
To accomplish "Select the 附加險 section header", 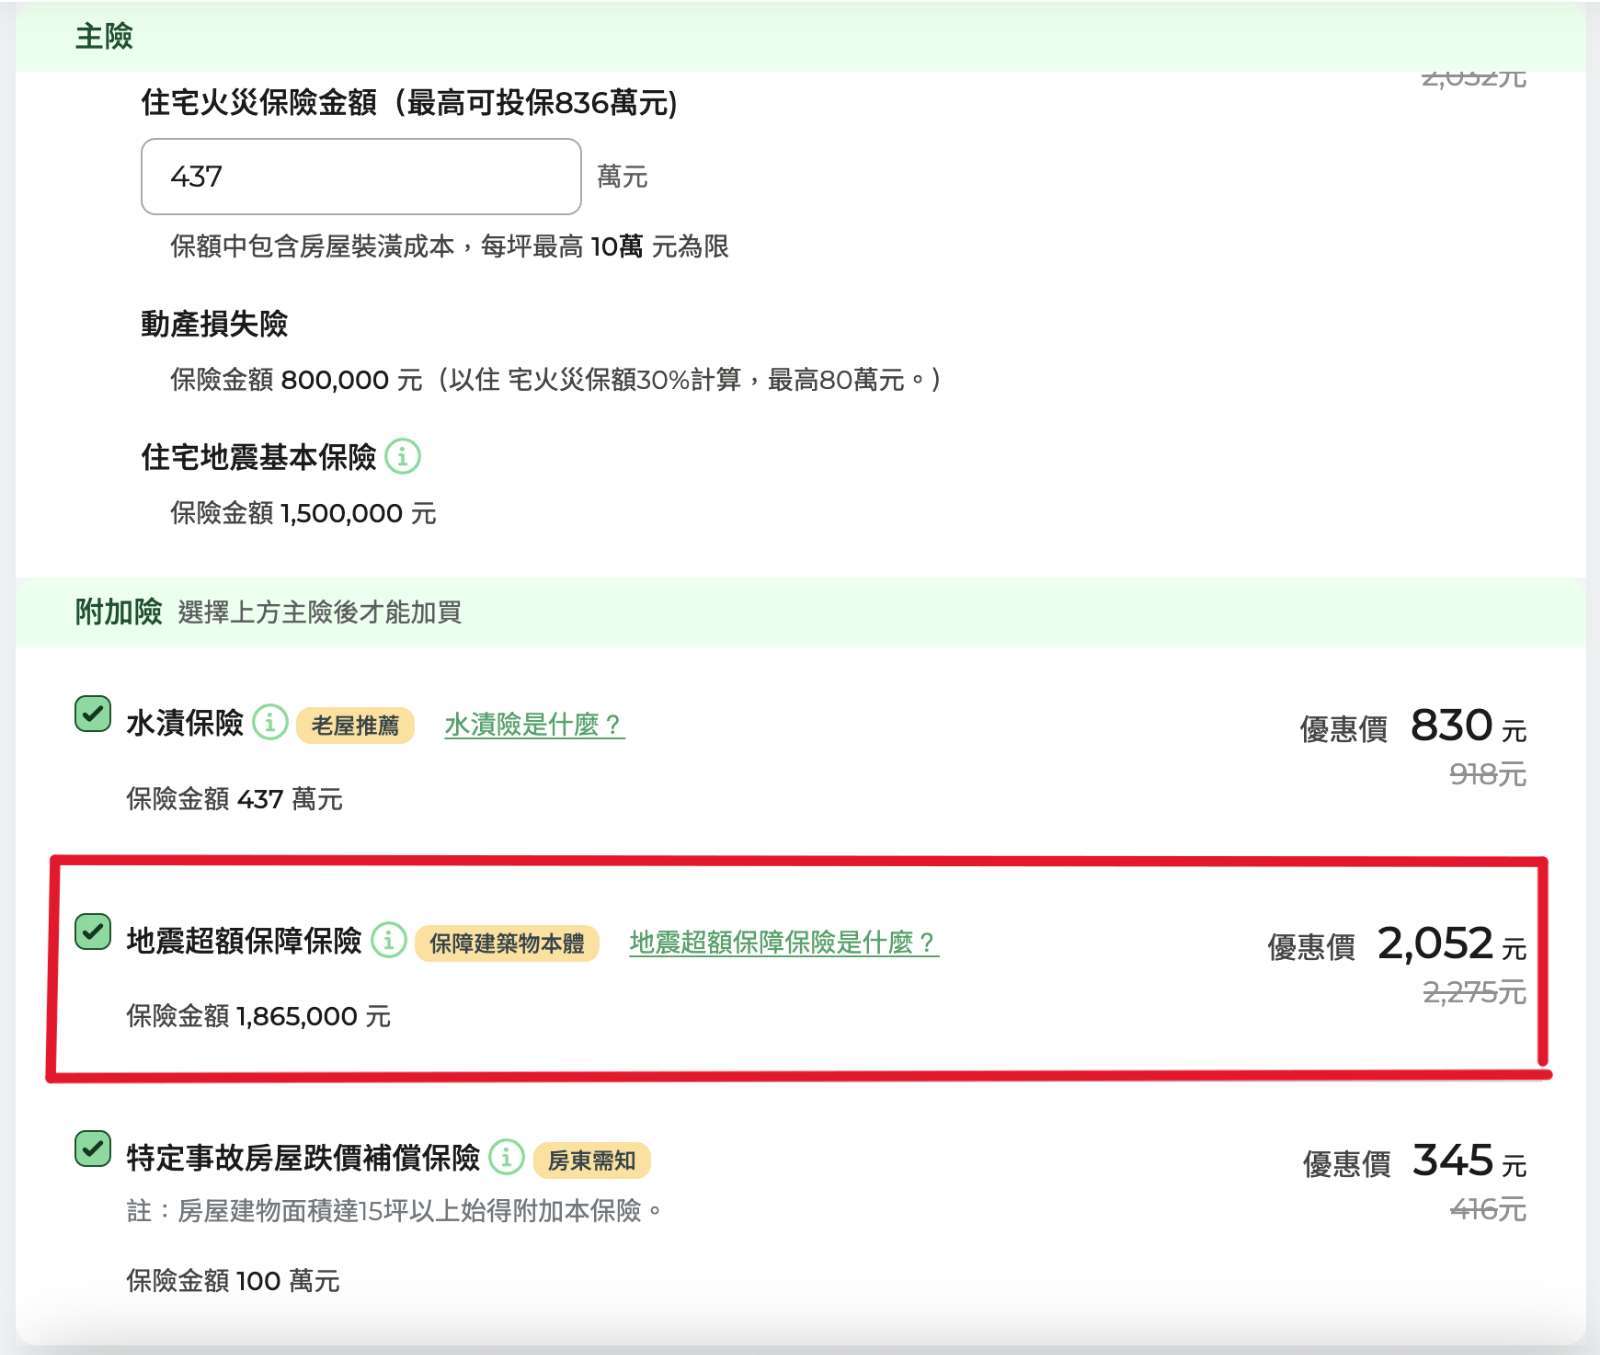I will 118,611.
